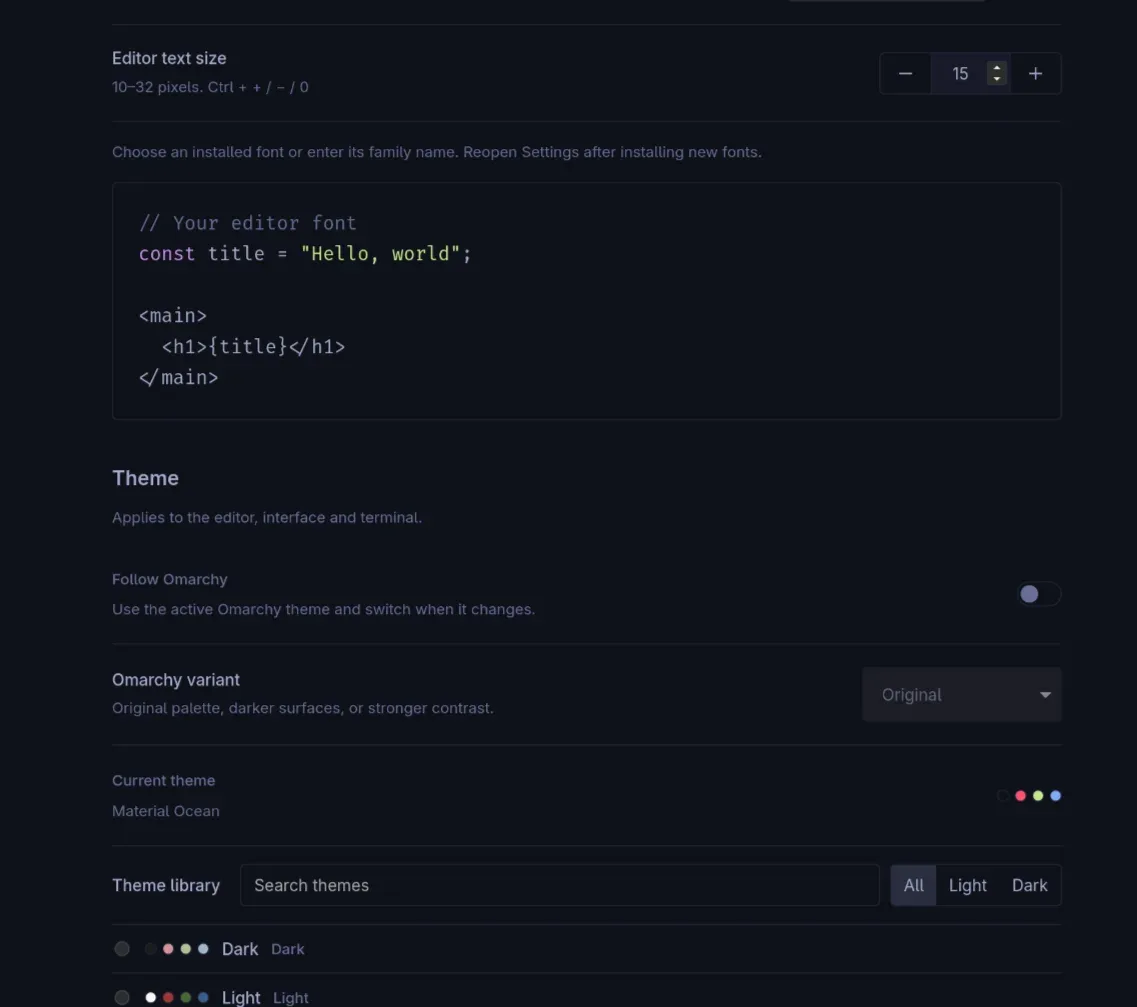
Task: Click the Light theme name in the library
Action: click(x=241, y=998)
